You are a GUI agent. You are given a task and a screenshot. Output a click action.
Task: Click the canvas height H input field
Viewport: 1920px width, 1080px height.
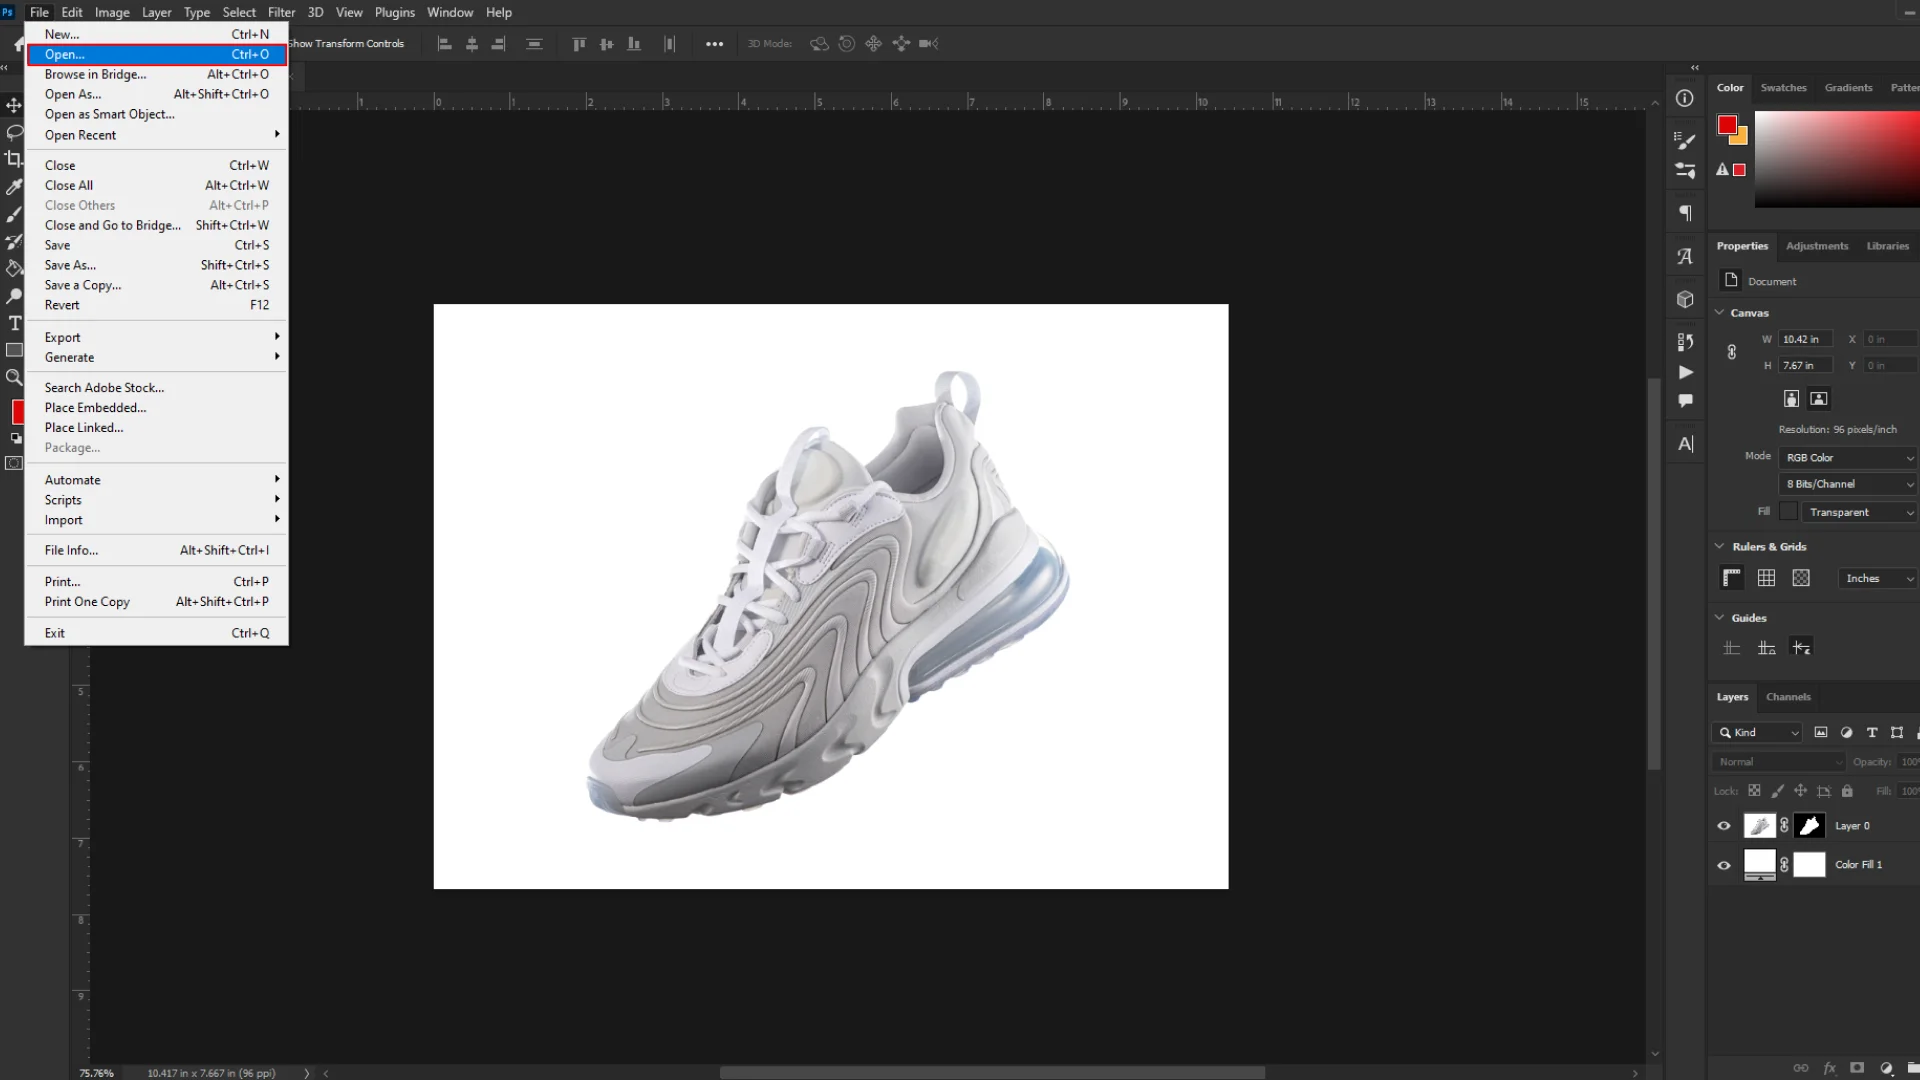1805,365
